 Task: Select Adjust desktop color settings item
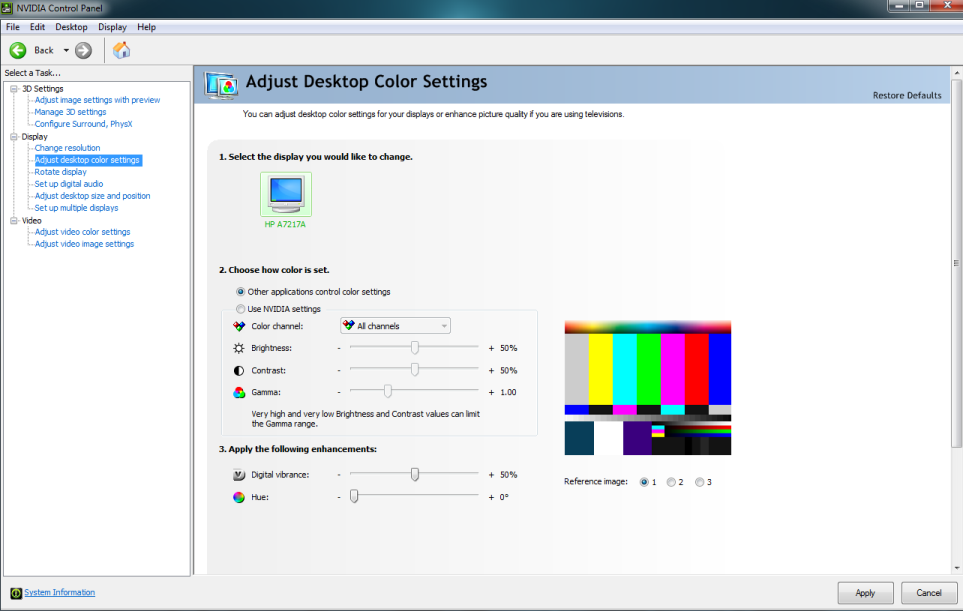(87, 160)
